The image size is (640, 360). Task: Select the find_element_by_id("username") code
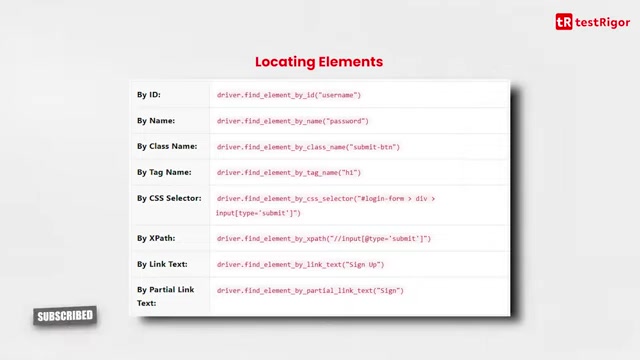[x=289, y=95]
